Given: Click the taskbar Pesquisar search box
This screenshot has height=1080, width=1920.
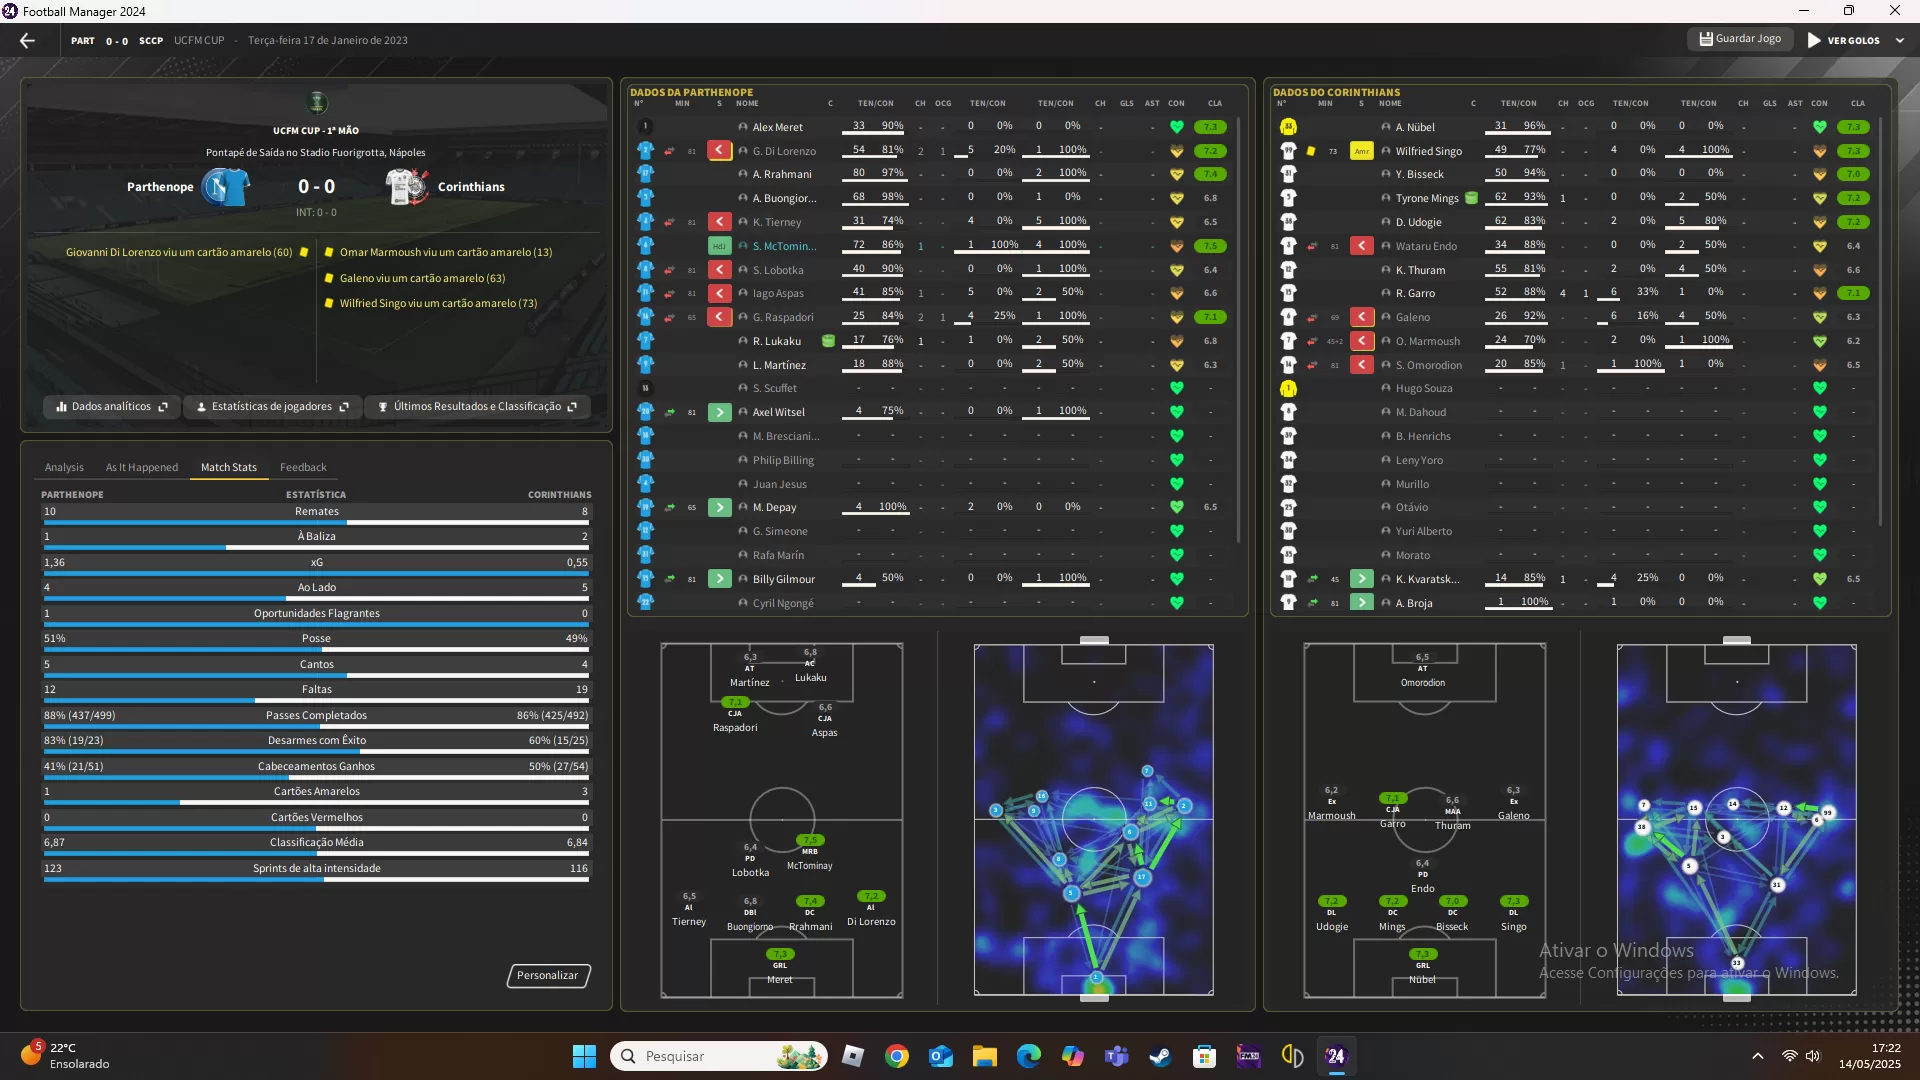Looking at the screenshot, I should coord(719,1056).
